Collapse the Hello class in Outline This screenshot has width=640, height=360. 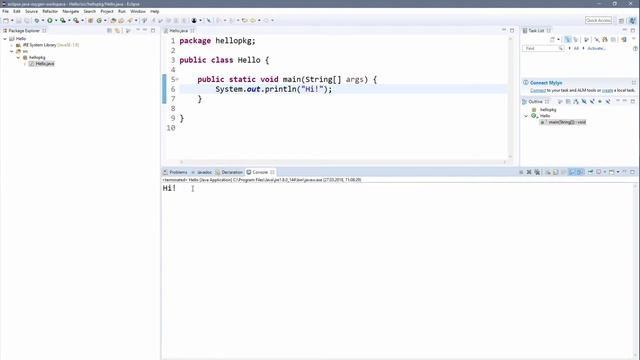526,116
